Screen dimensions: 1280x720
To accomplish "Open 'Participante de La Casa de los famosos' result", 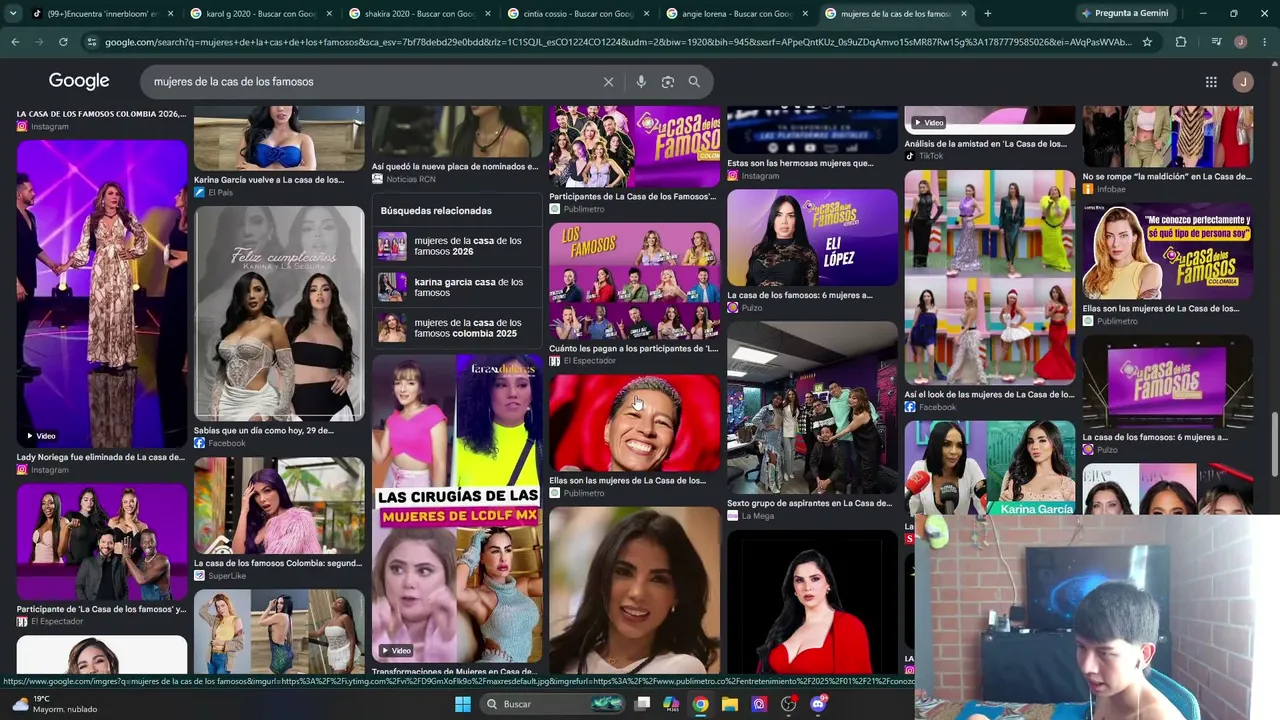I will click(x=101, y=609).
